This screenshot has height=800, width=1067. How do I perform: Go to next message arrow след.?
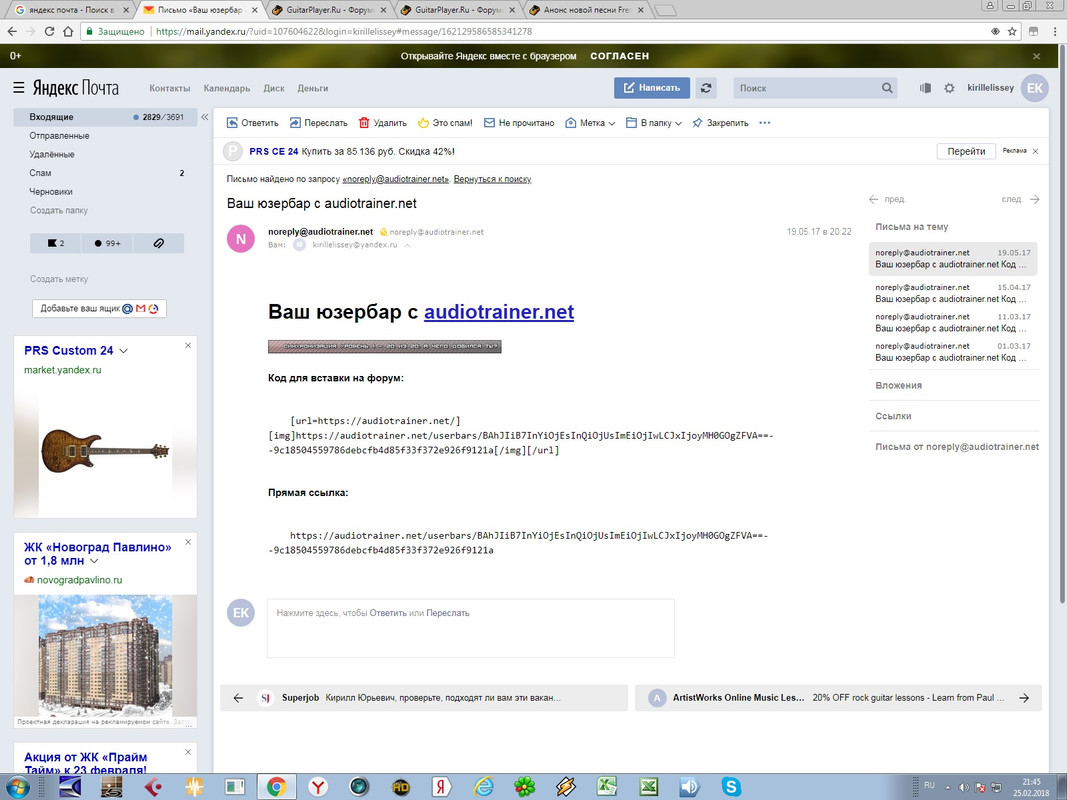point(1020,199)
